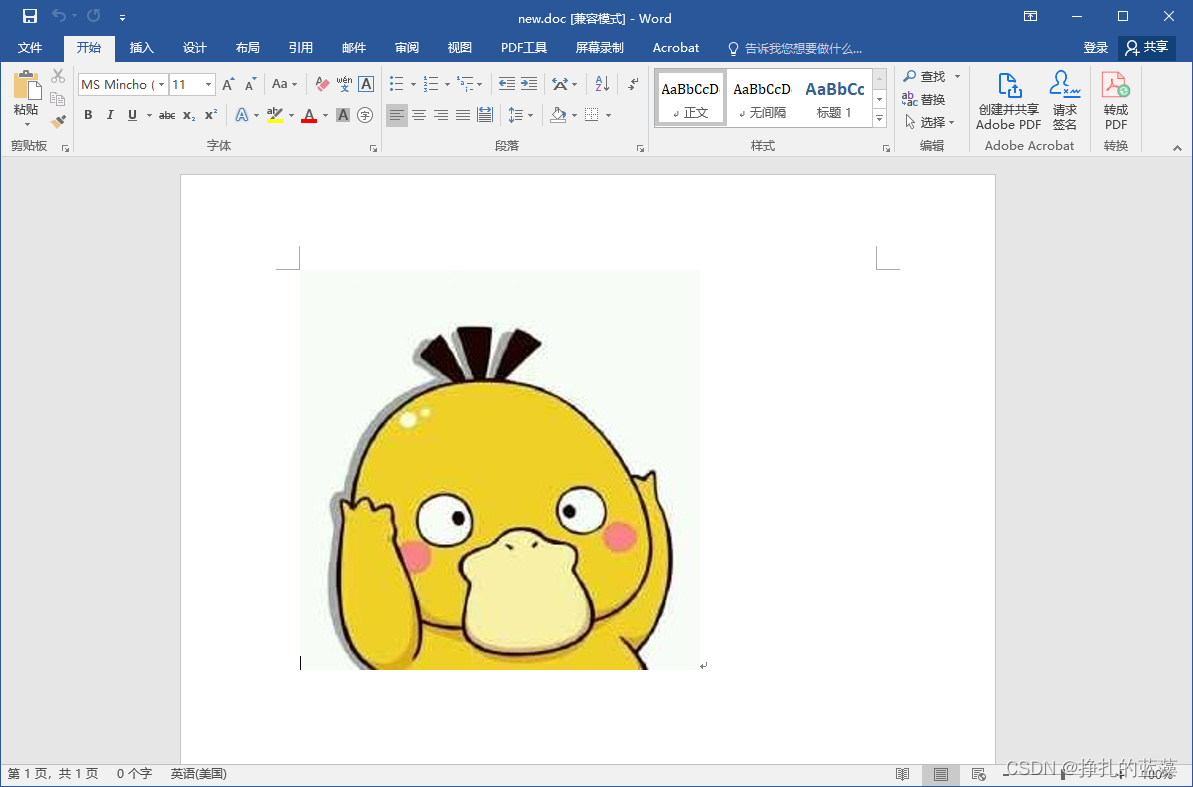Screen dimensions: 1193x787
Task: Open Customize Quick Access Toolbar arrow
Action: (x=122, y=17)
